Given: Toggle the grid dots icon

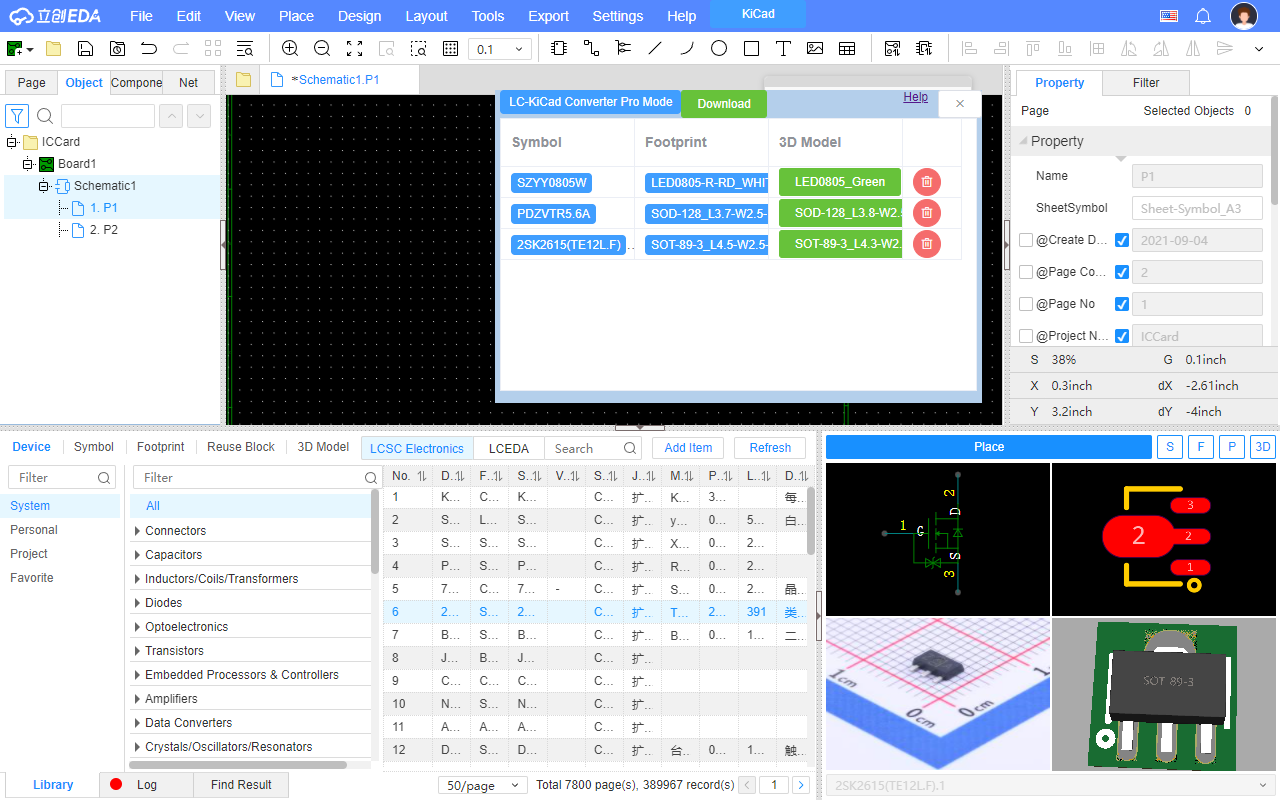Looking at the screenshot, I should coord(450,48).
